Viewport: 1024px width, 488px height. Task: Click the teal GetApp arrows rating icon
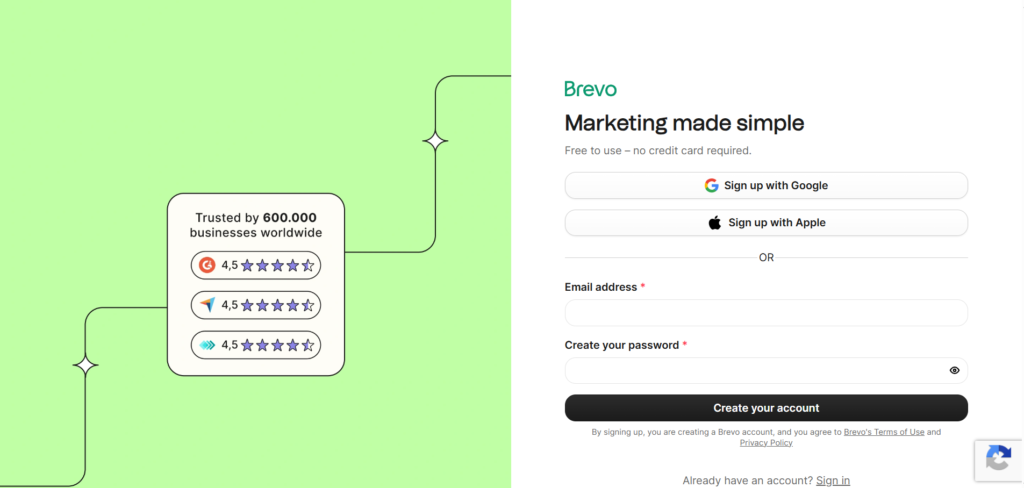pyautogui.click(x=207, y=345)
